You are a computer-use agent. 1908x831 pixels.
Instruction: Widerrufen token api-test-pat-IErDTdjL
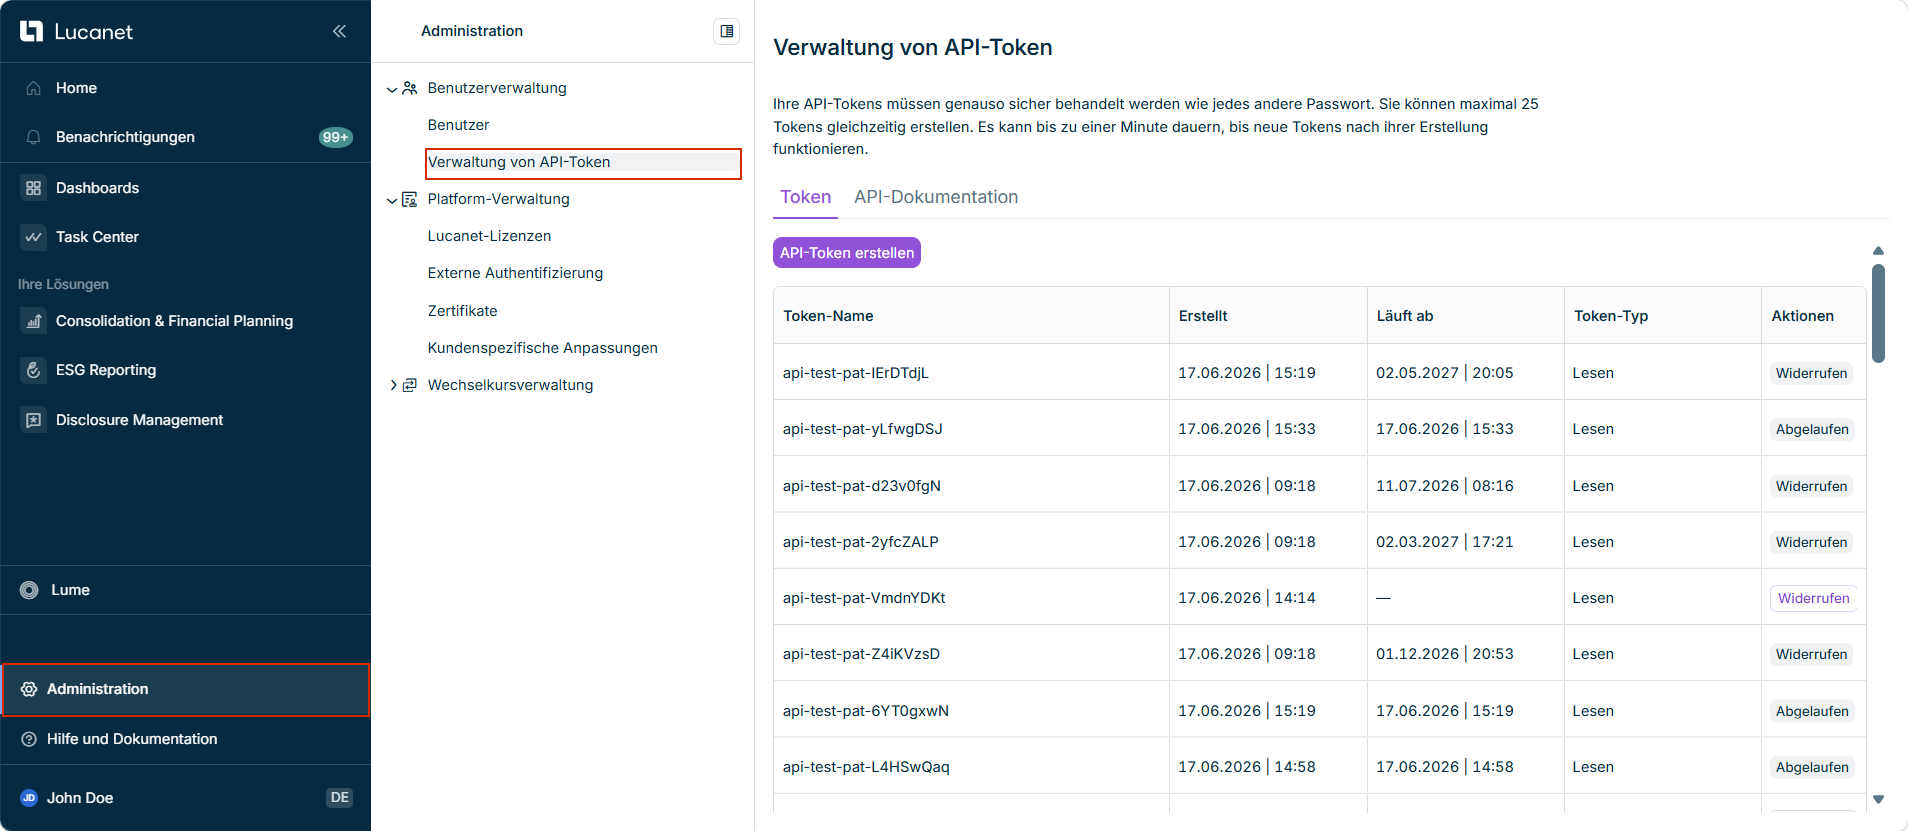point(1811,373)
